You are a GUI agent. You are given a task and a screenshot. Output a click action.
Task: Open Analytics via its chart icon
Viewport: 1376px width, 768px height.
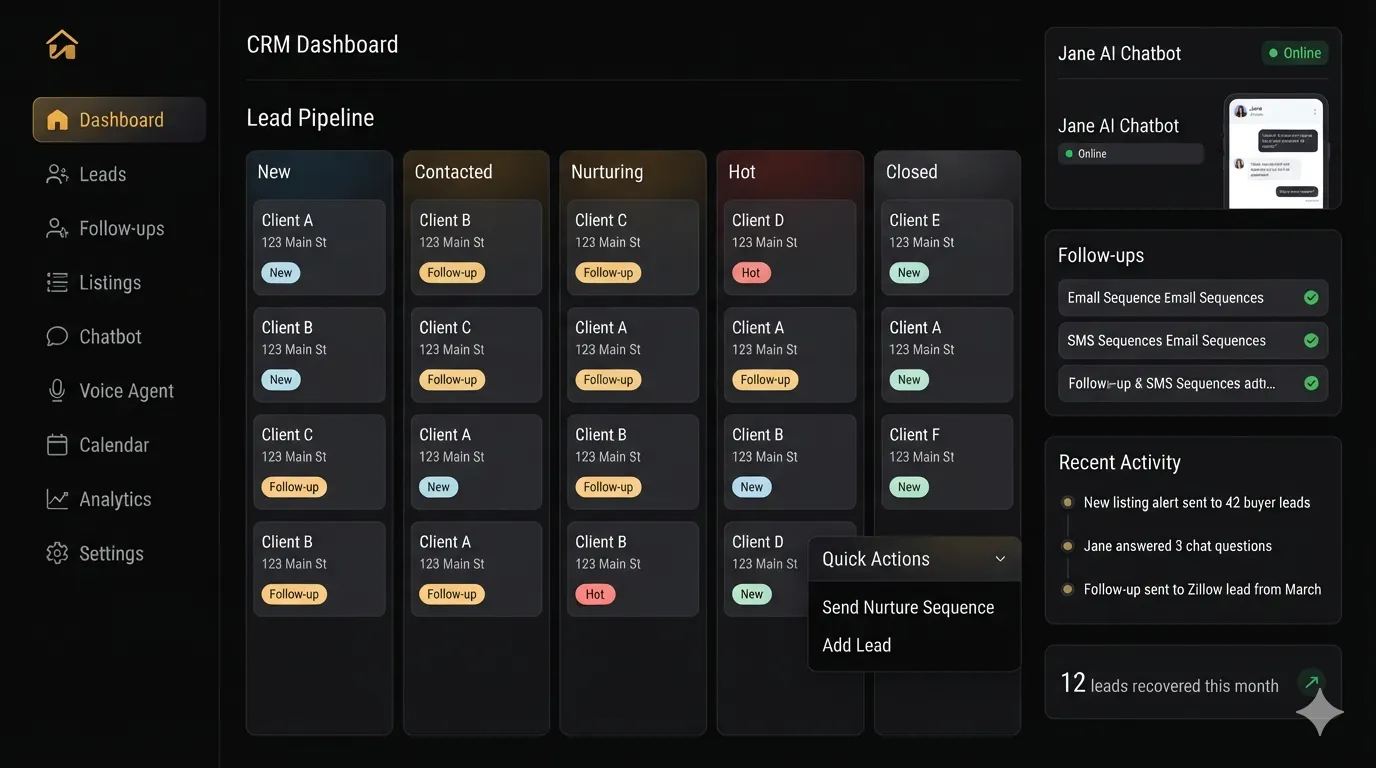(57, 499)
